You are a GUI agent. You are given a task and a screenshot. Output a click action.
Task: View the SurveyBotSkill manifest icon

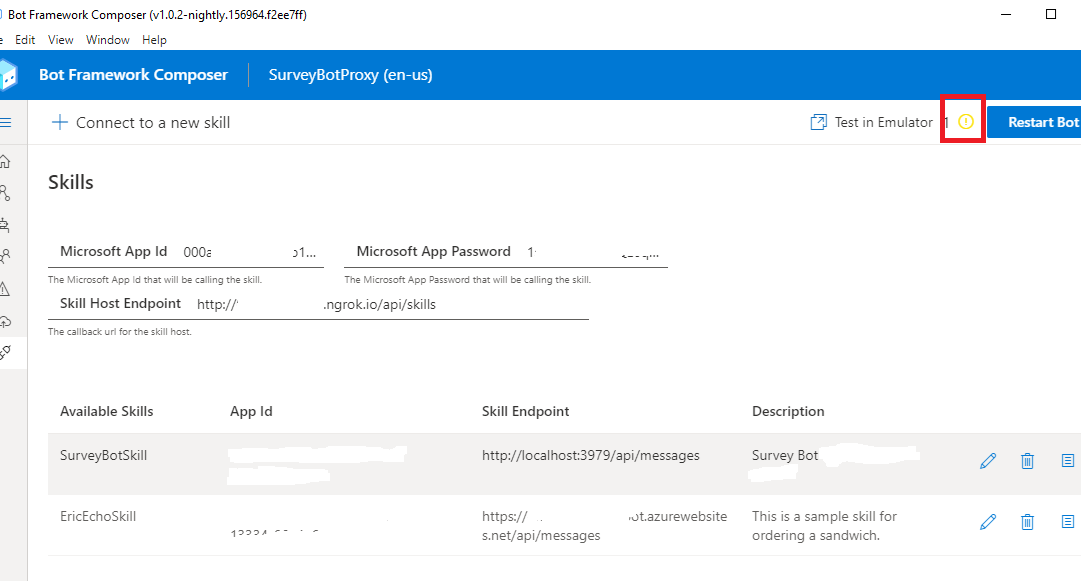pyautogui.click(x=1068, y=460)
